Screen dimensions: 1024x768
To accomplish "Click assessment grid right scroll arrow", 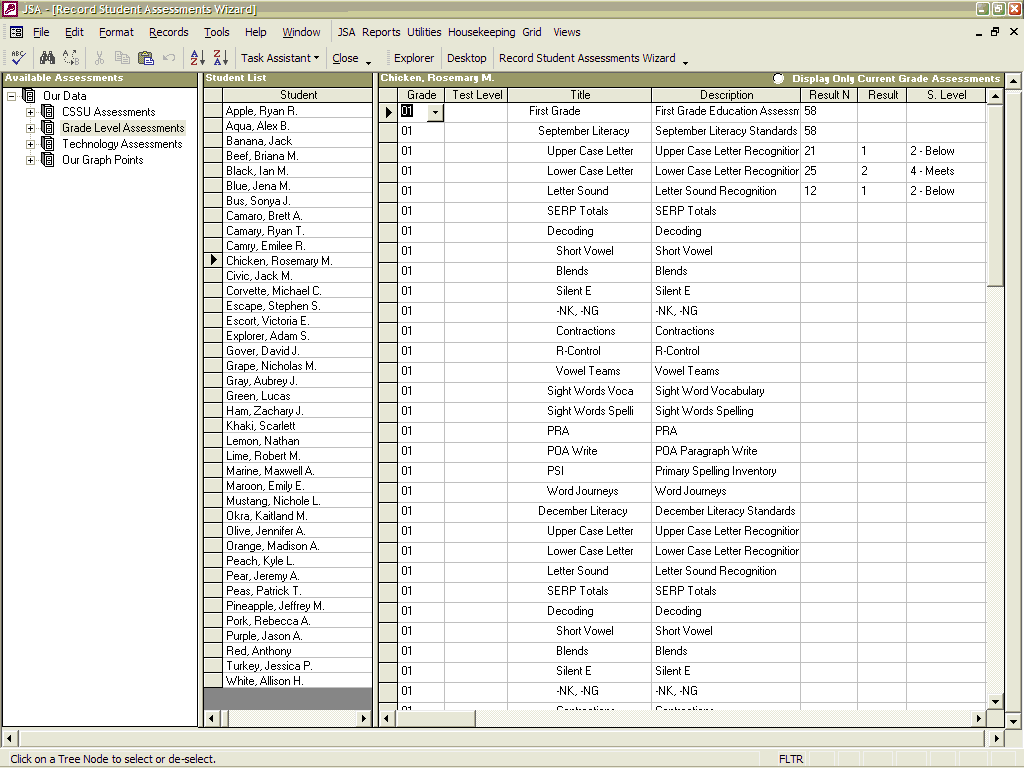I will click(x=978, y=718).
